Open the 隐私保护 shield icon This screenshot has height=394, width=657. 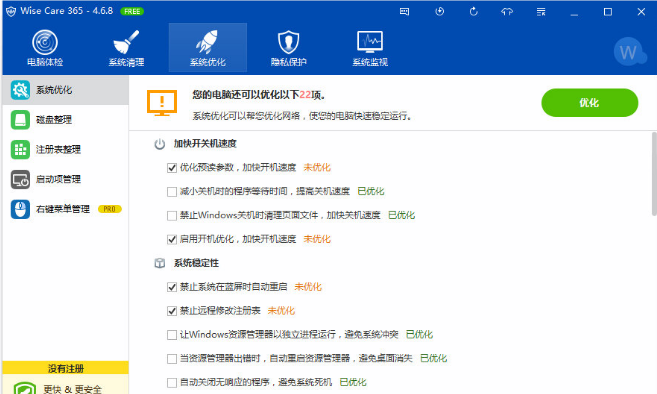pyautogui.click(x=288, y=42)
